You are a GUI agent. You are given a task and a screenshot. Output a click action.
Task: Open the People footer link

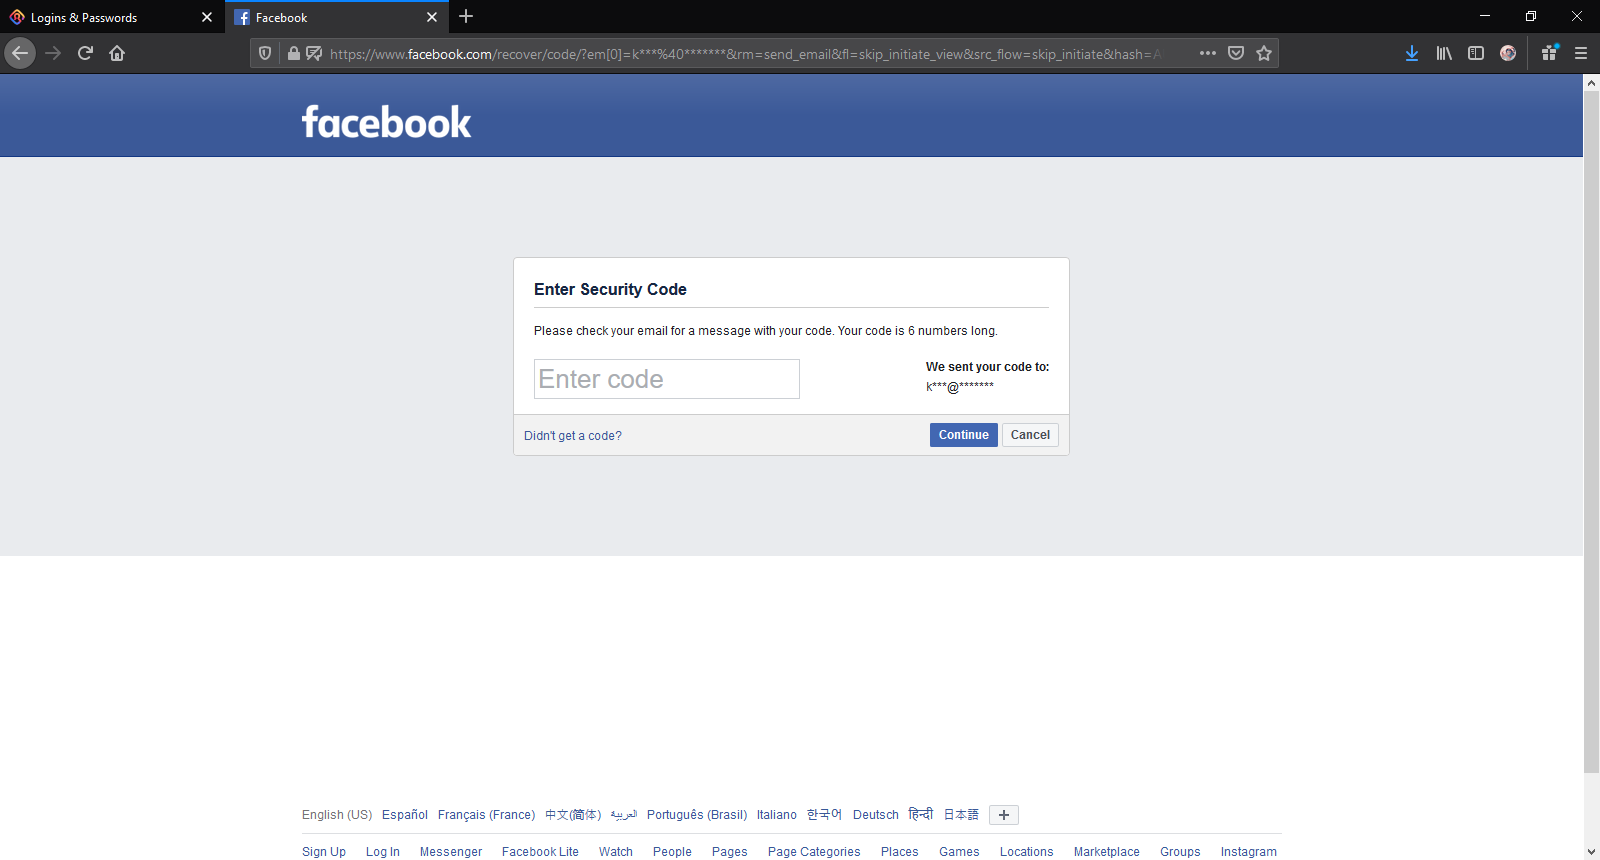click(x=672, y=852)
